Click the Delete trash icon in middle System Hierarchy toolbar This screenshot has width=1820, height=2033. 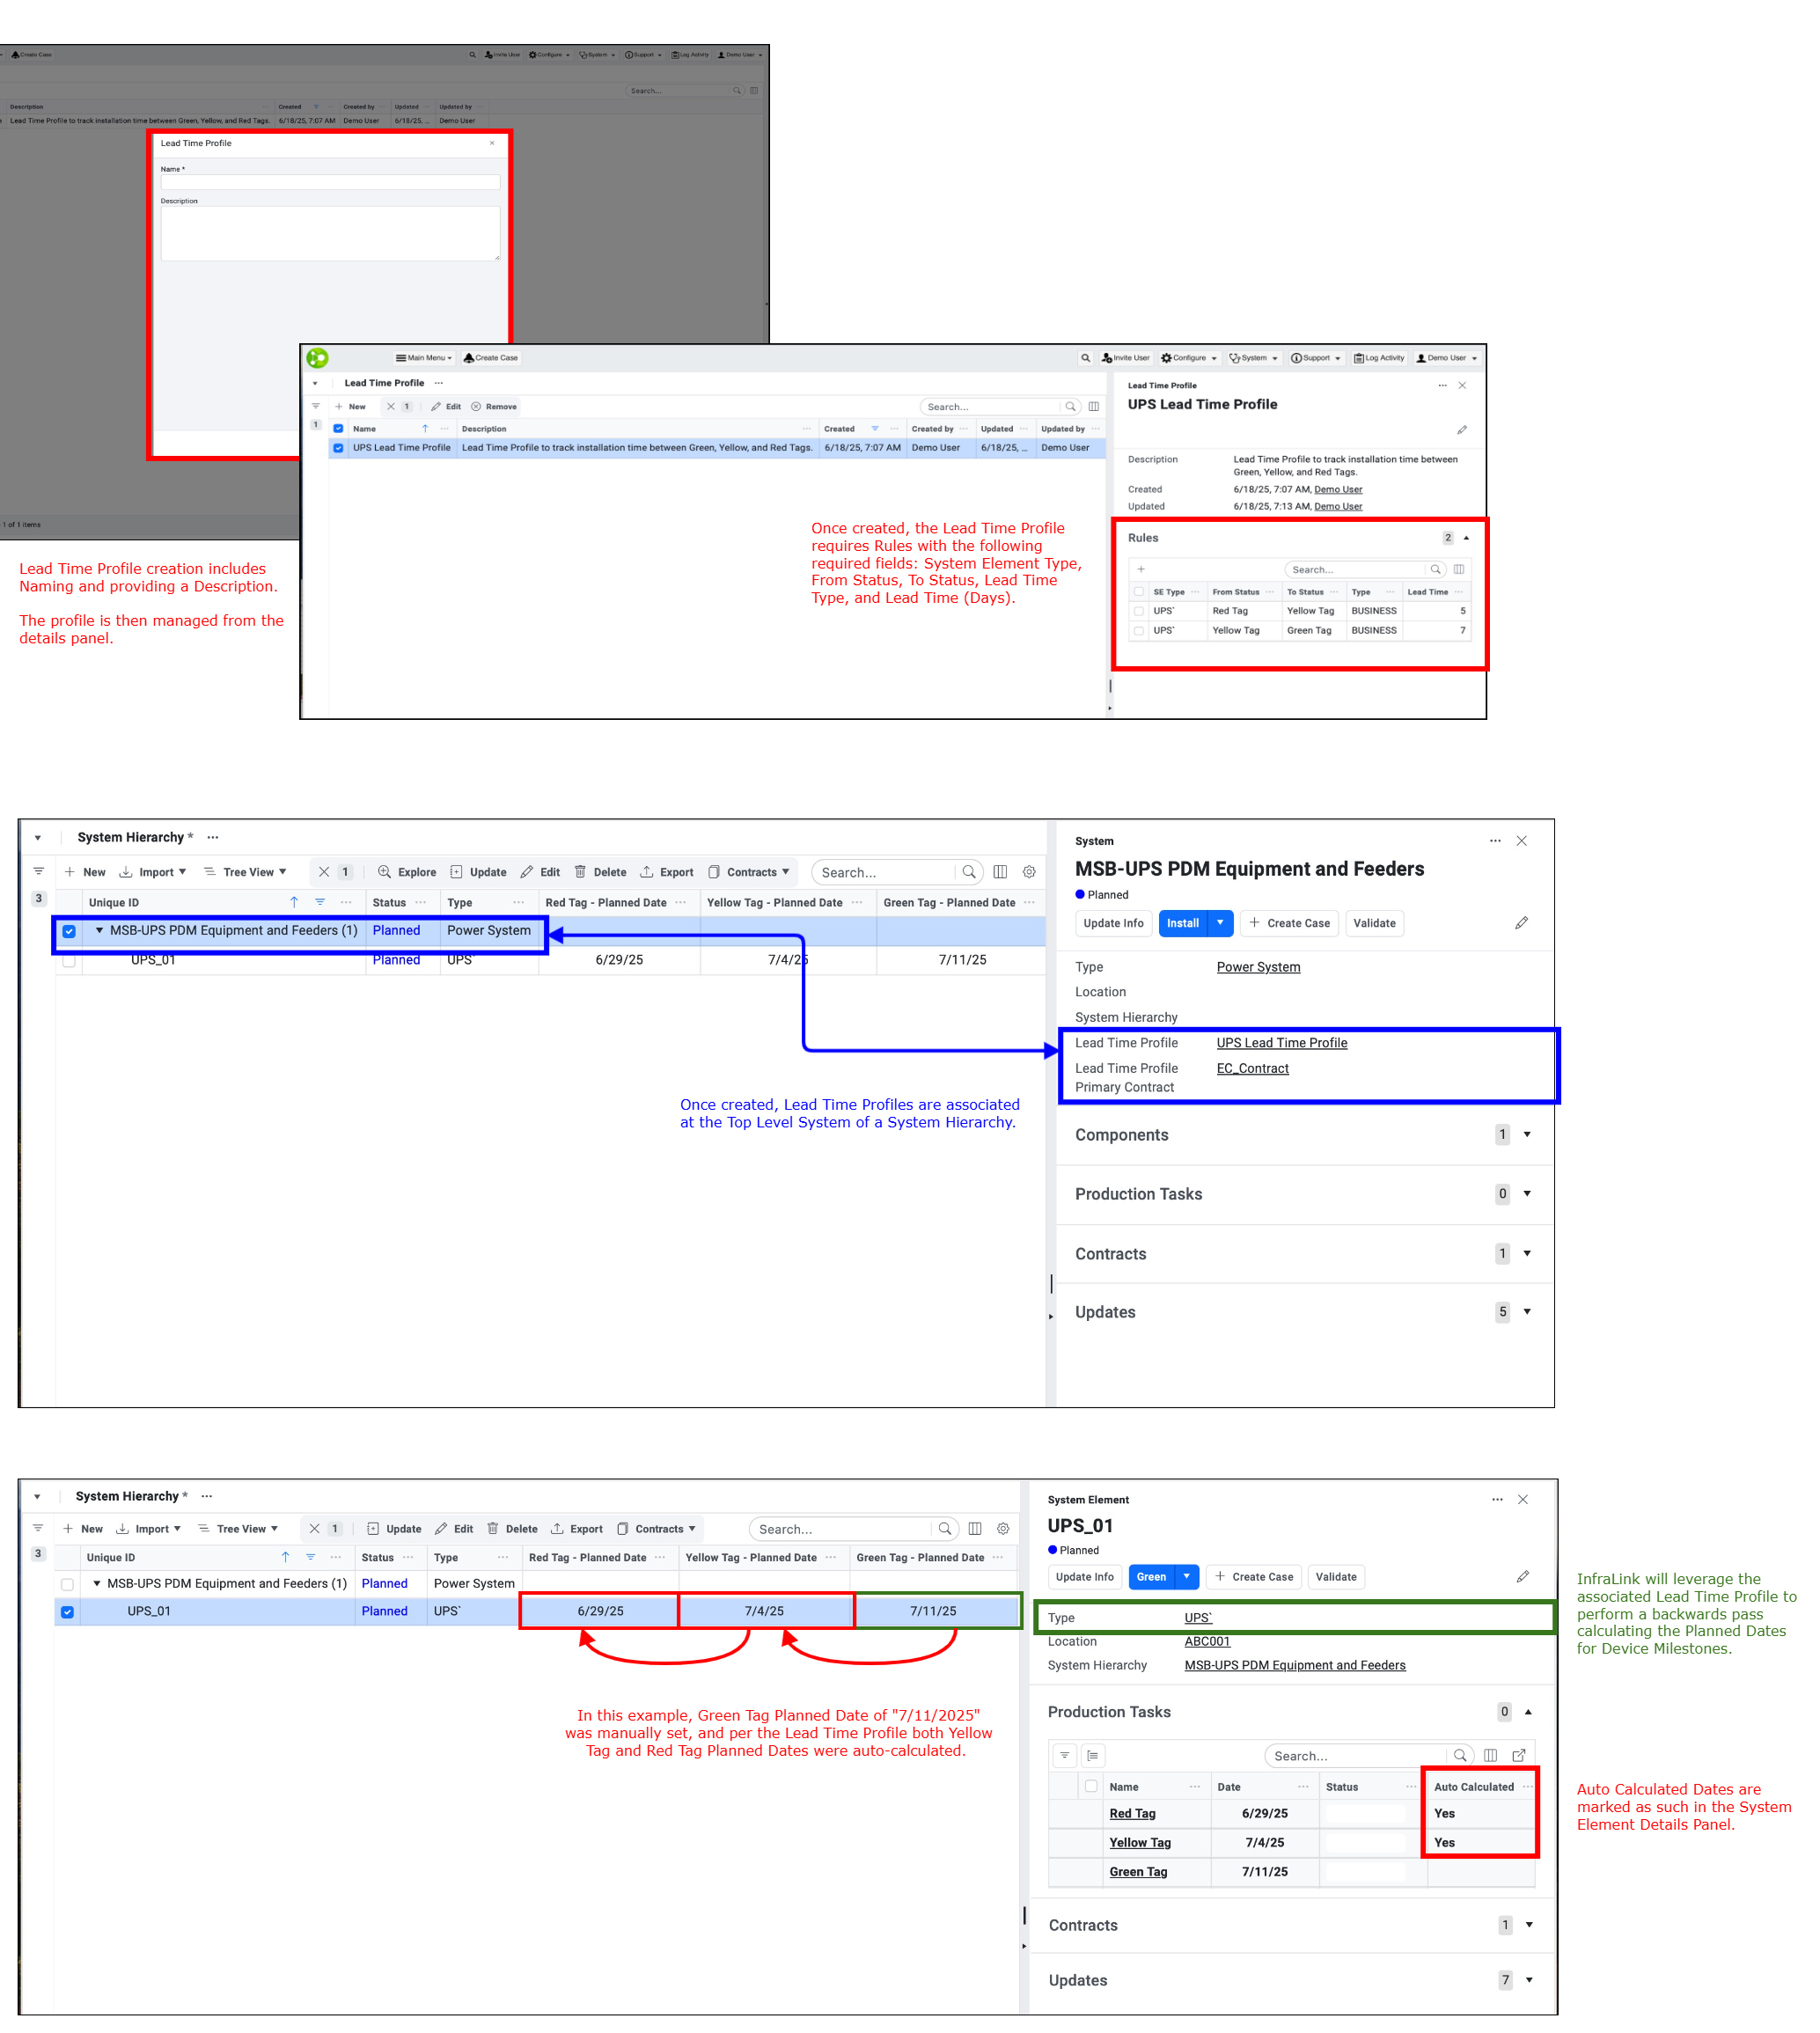pyautogui.click(x=580, y=872)
